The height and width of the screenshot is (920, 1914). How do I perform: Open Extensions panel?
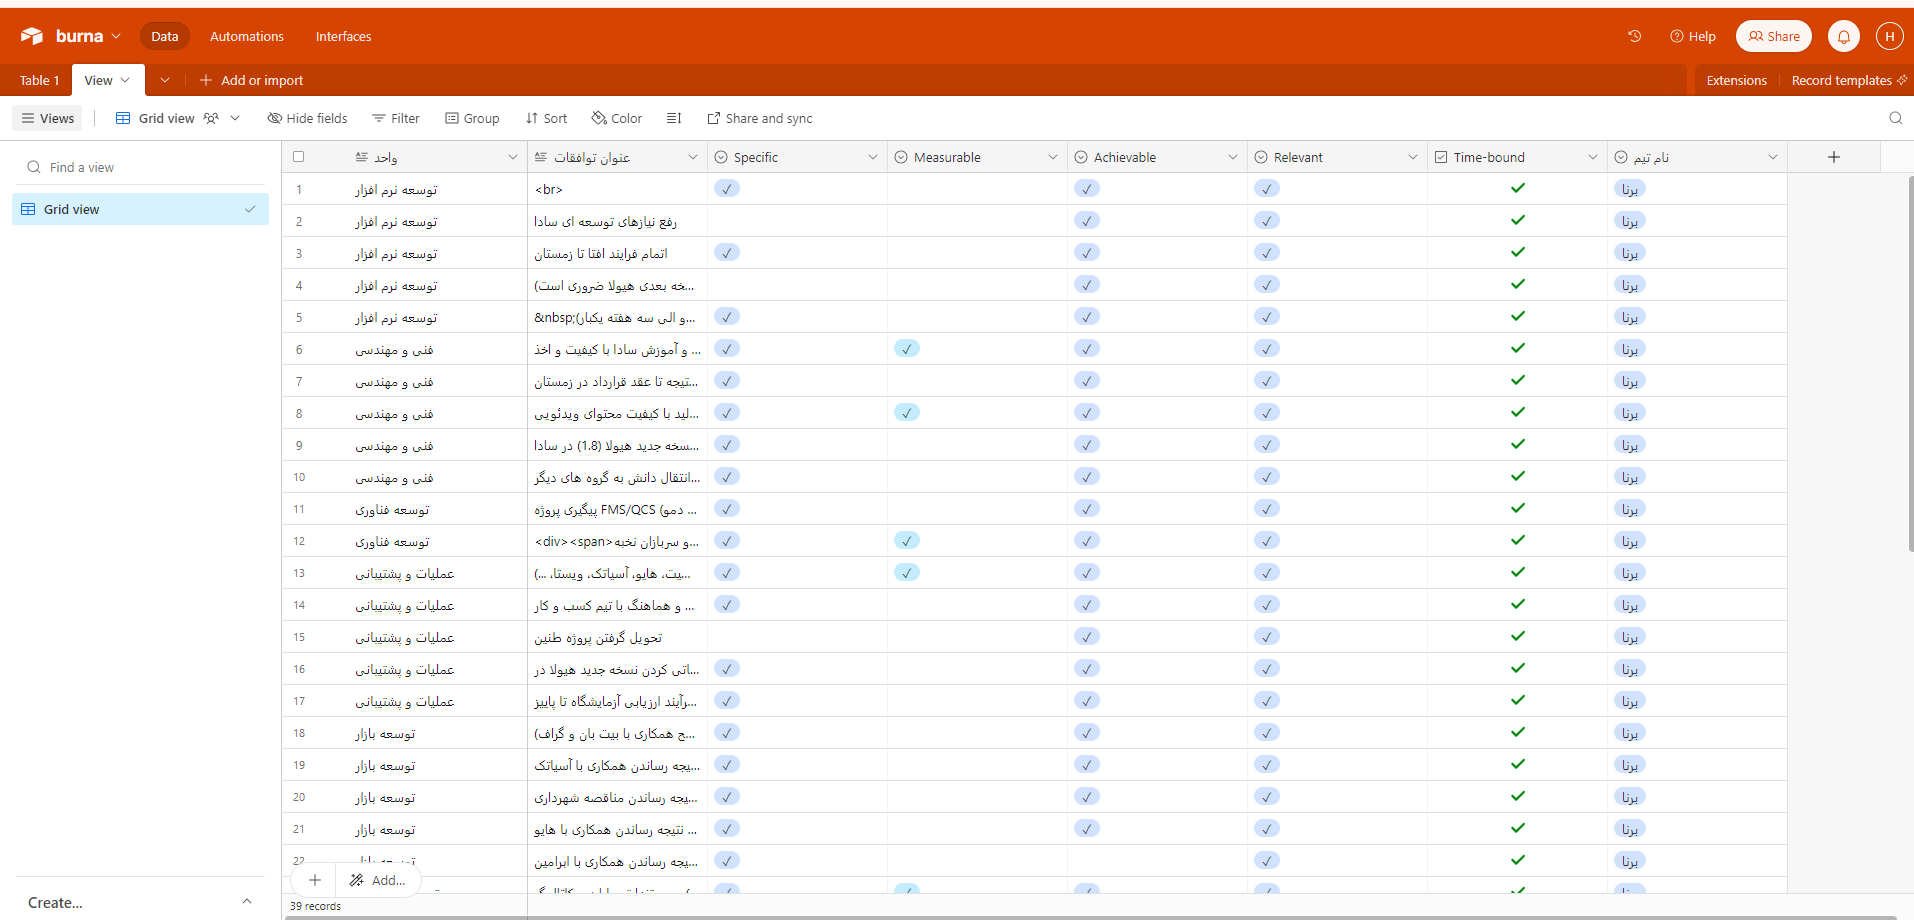pos(1736,80)
